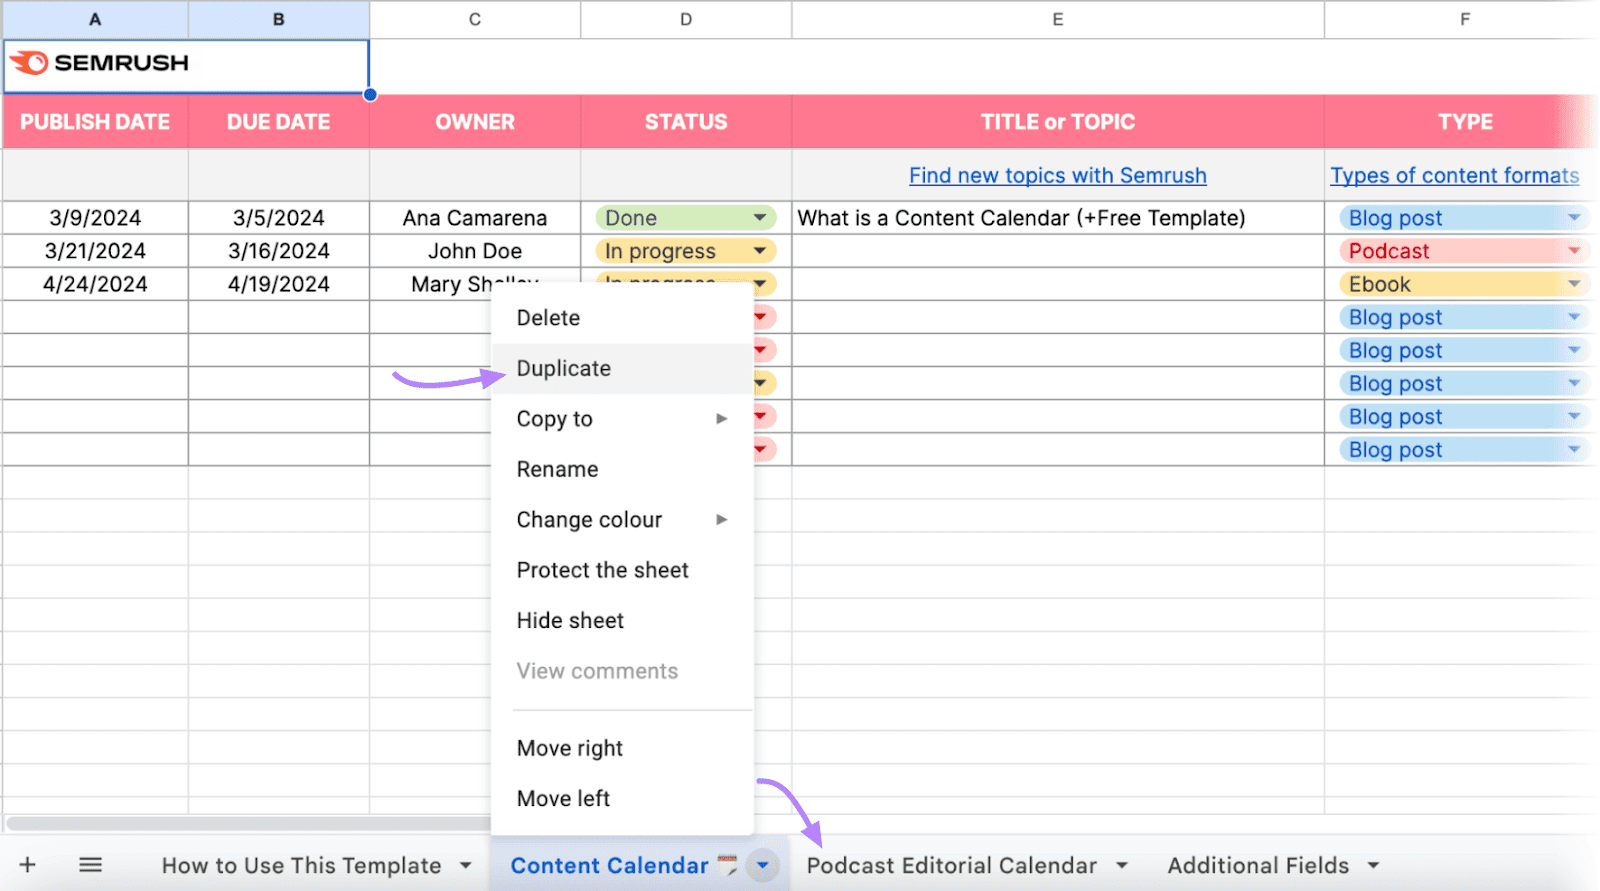Open Change colour submenu arrow
This screenshot has height=891, width=1600.
pos(721,520)
